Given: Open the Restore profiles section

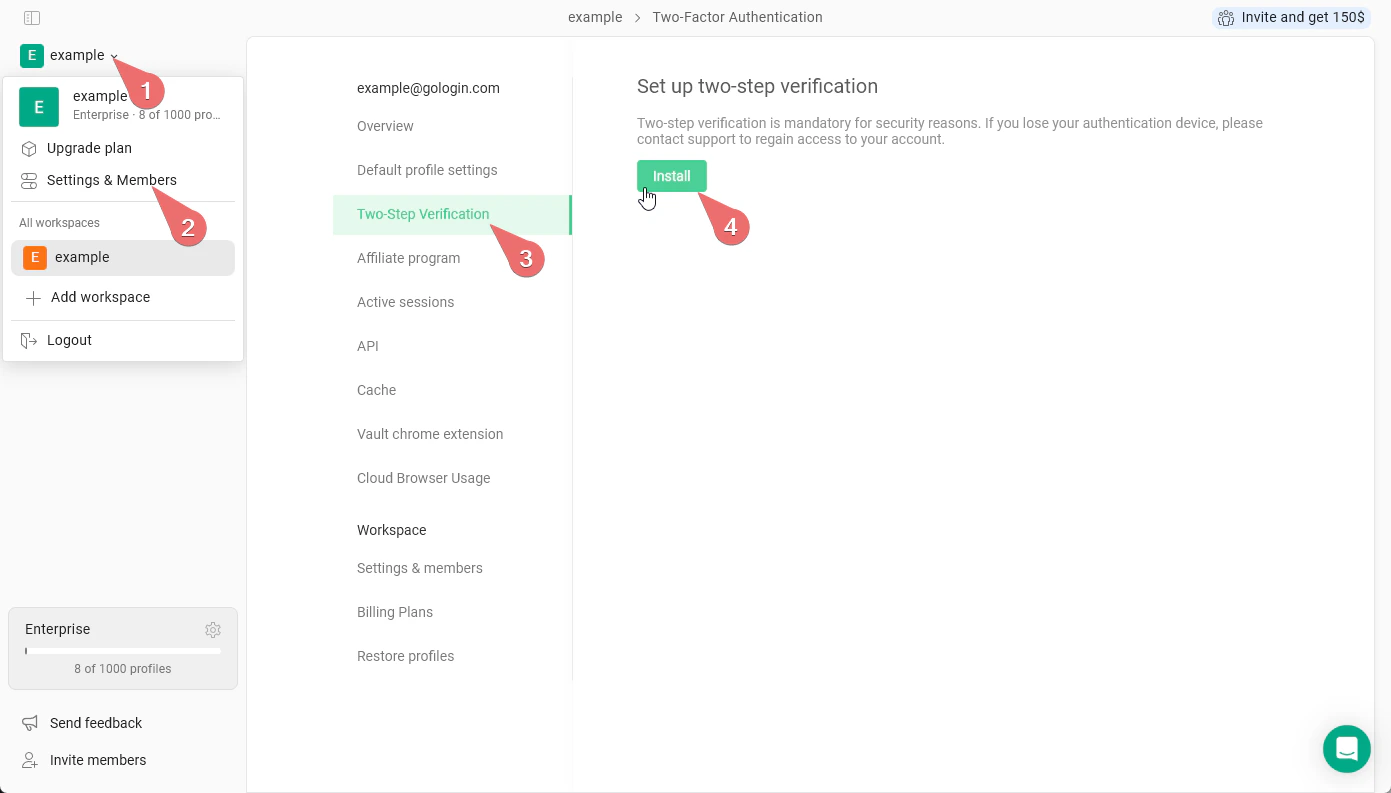Looking at the screenshot, I should [x=405, y=656].
